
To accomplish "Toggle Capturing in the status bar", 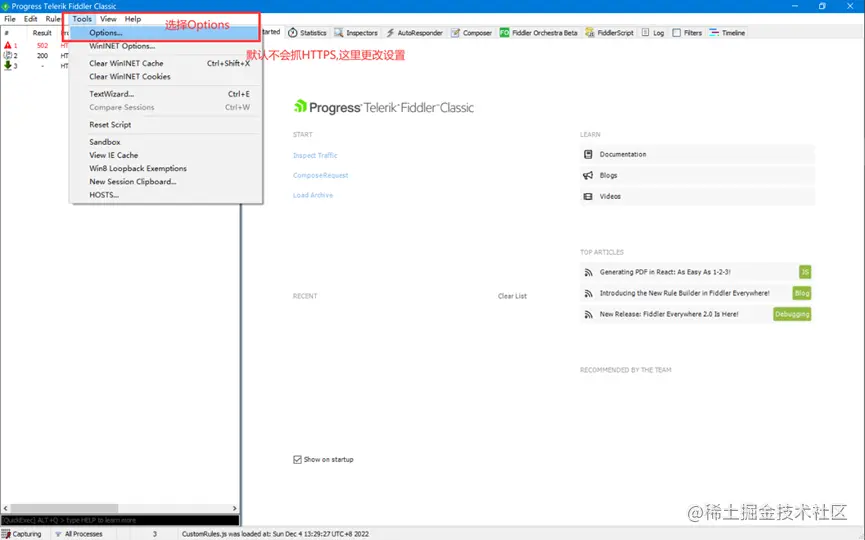I will click(22, 534).
